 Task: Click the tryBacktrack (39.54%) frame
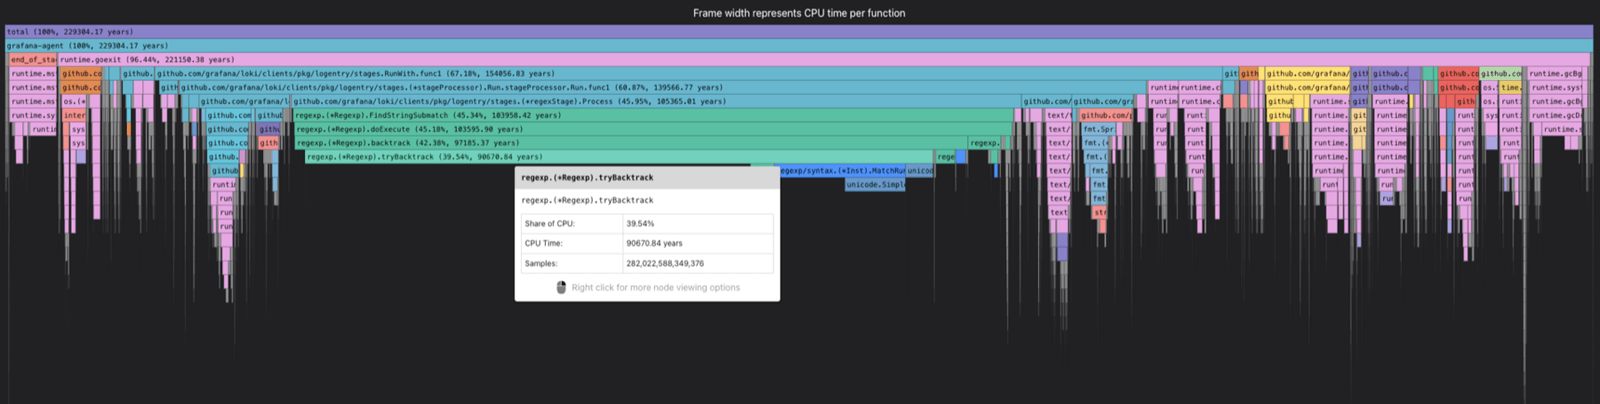click(619, 157)
